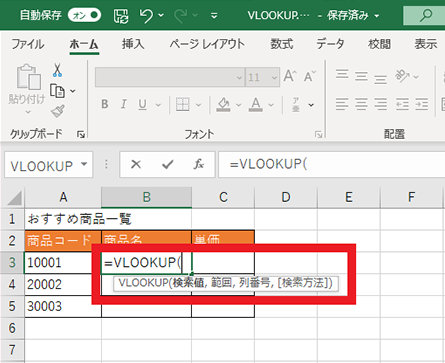Click Align Right icon
Image resolution: width=445 pixels, height=363 pixels.
click(x=380, y=104)
